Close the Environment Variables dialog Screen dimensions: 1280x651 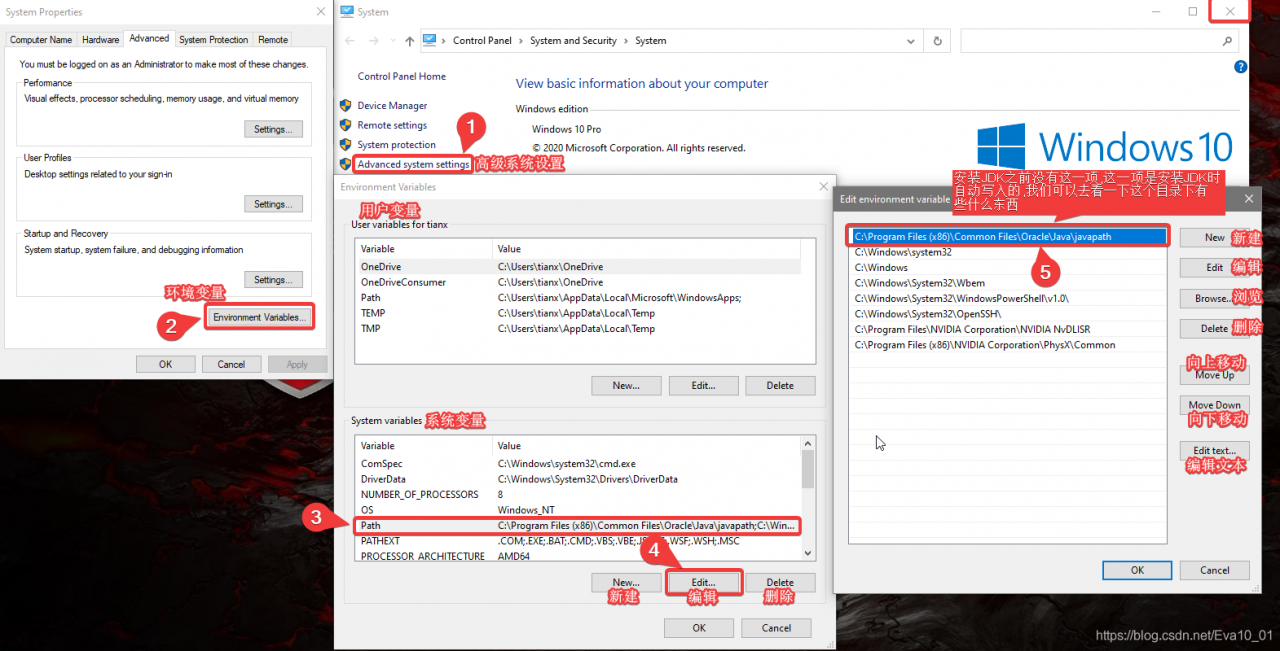[x=824, y=186]
